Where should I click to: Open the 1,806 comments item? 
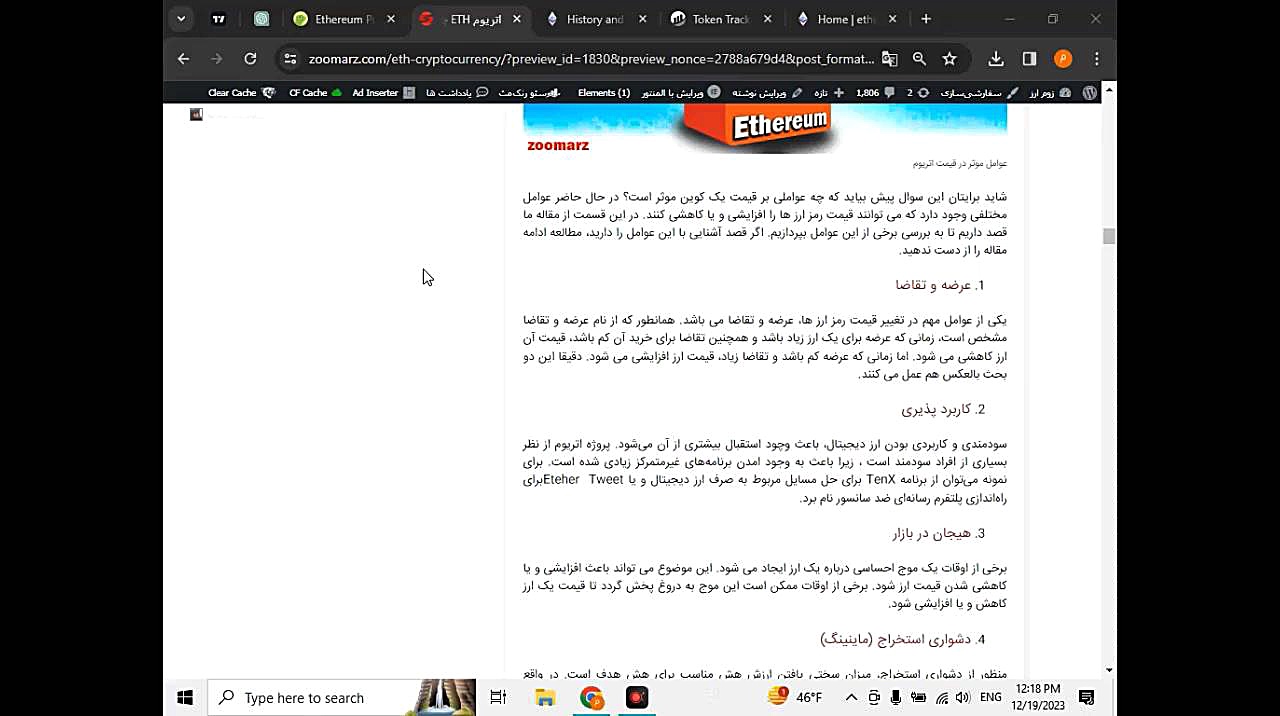click(875, 93)
